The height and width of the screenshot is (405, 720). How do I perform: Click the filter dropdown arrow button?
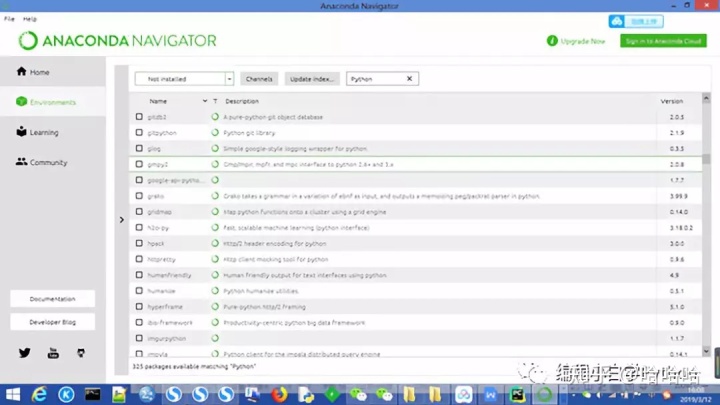(x=229, y=79)
